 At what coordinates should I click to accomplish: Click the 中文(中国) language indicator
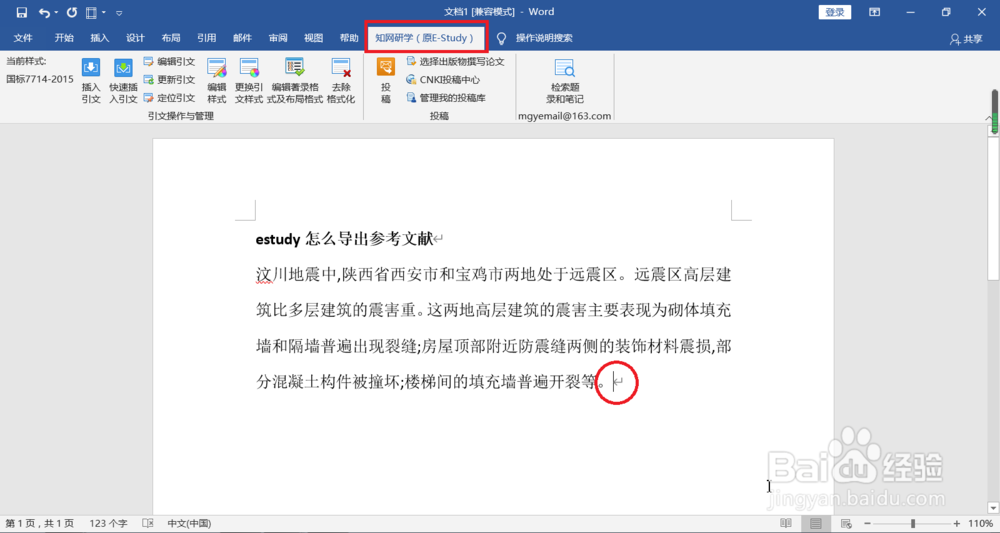click(x=189, y=523)
